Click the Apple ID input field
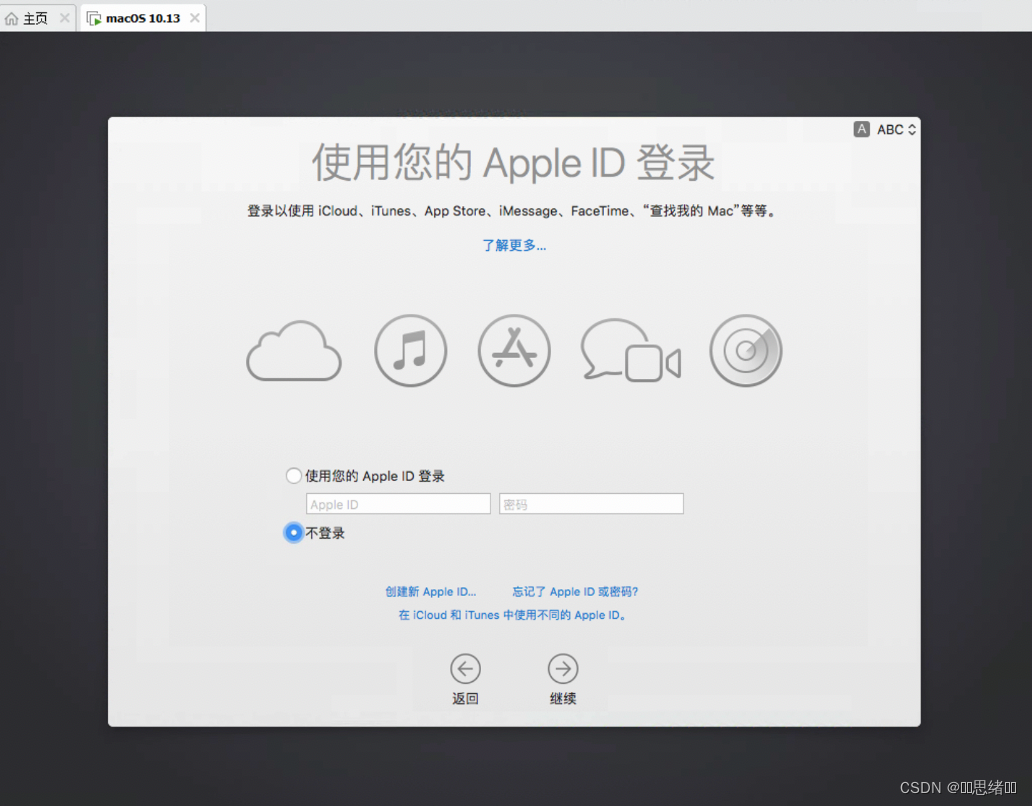1032x806 pixels. click(398, 504)
